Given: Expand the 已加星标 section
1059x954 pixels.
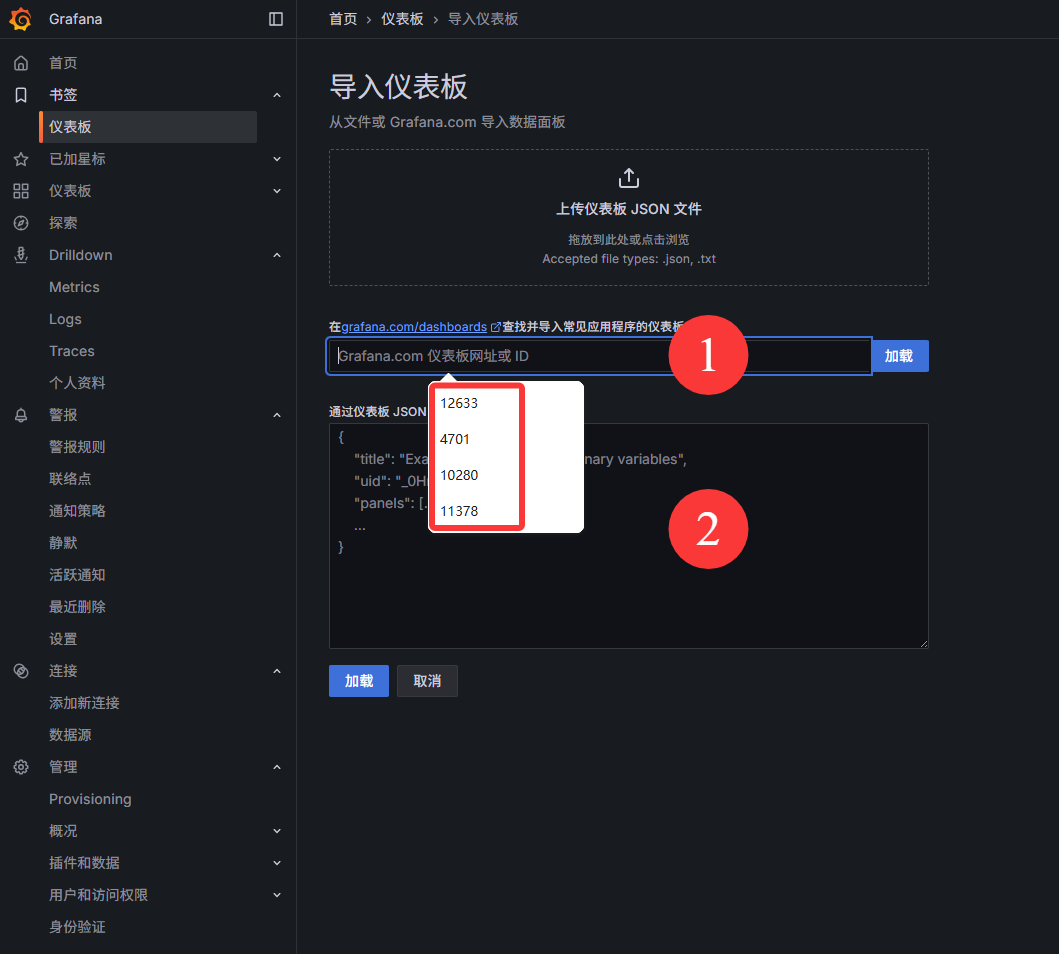Looking at the screenshot, I should coord(277,159).
